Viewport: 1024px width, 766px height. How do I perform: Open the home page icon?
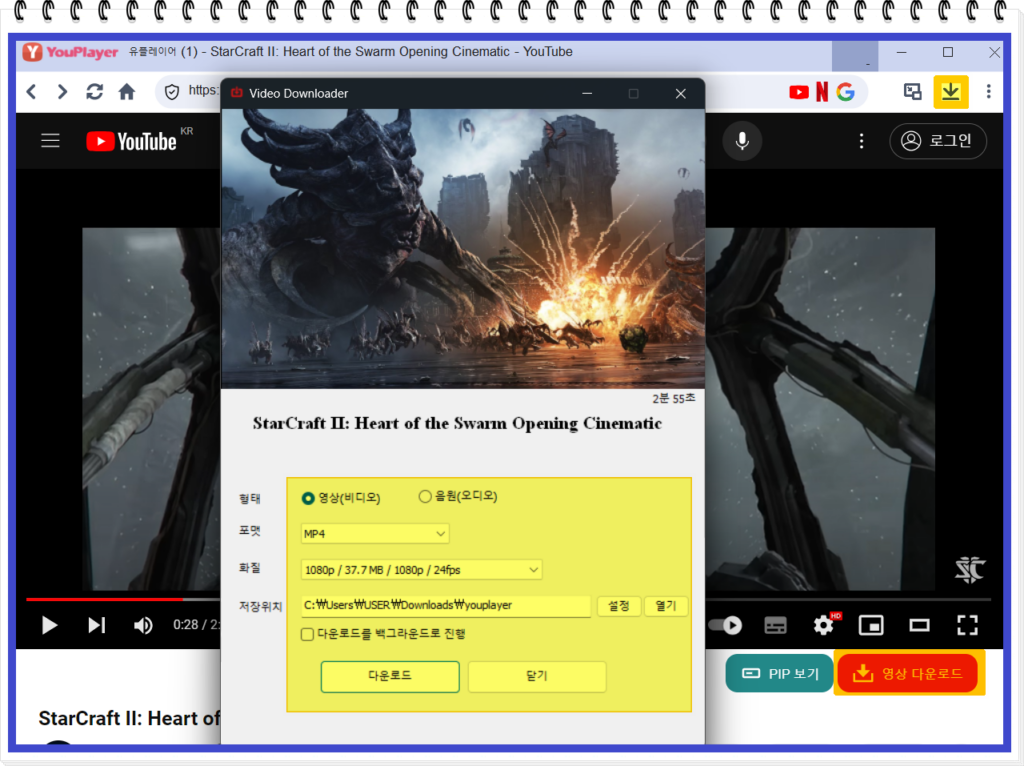coord(127,92)
